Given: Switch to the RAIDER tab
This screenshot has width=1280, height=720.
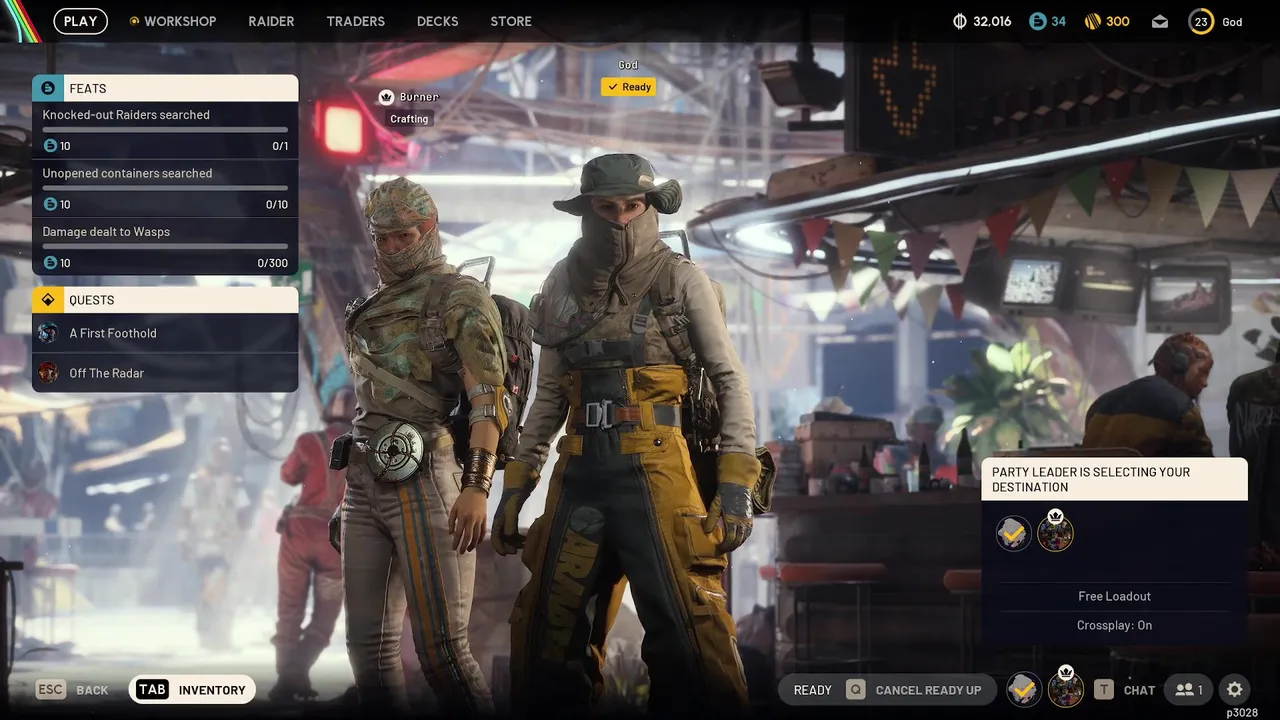Looking at the screenshot, I should pyautogui.click(x=271, y=21).
